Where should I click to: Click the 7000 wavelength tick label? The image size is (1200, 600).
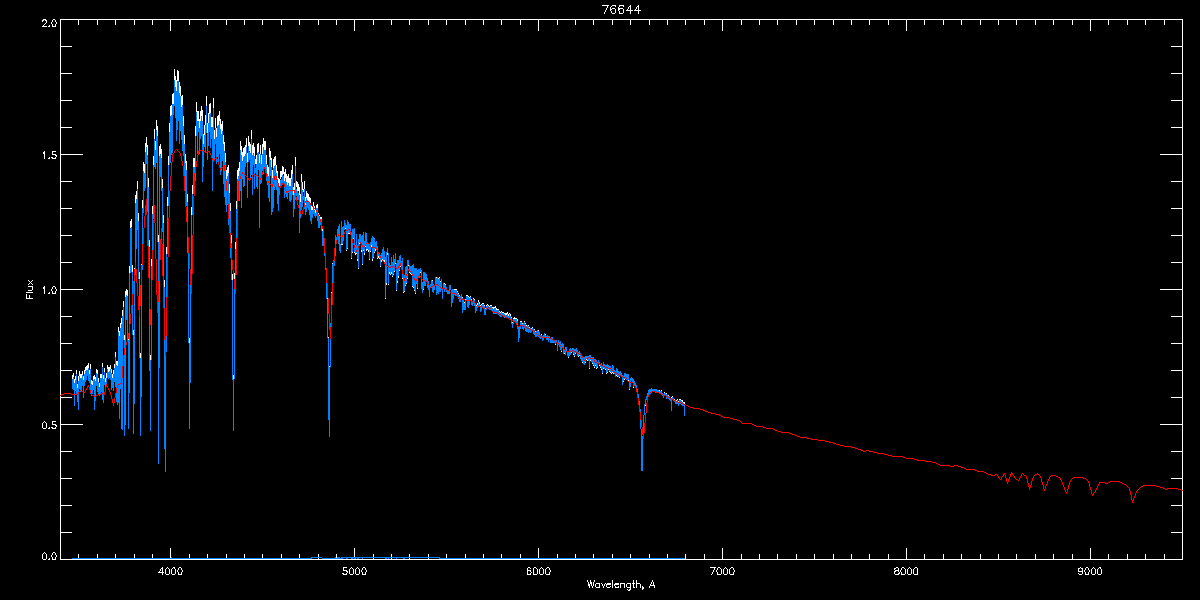722,571
